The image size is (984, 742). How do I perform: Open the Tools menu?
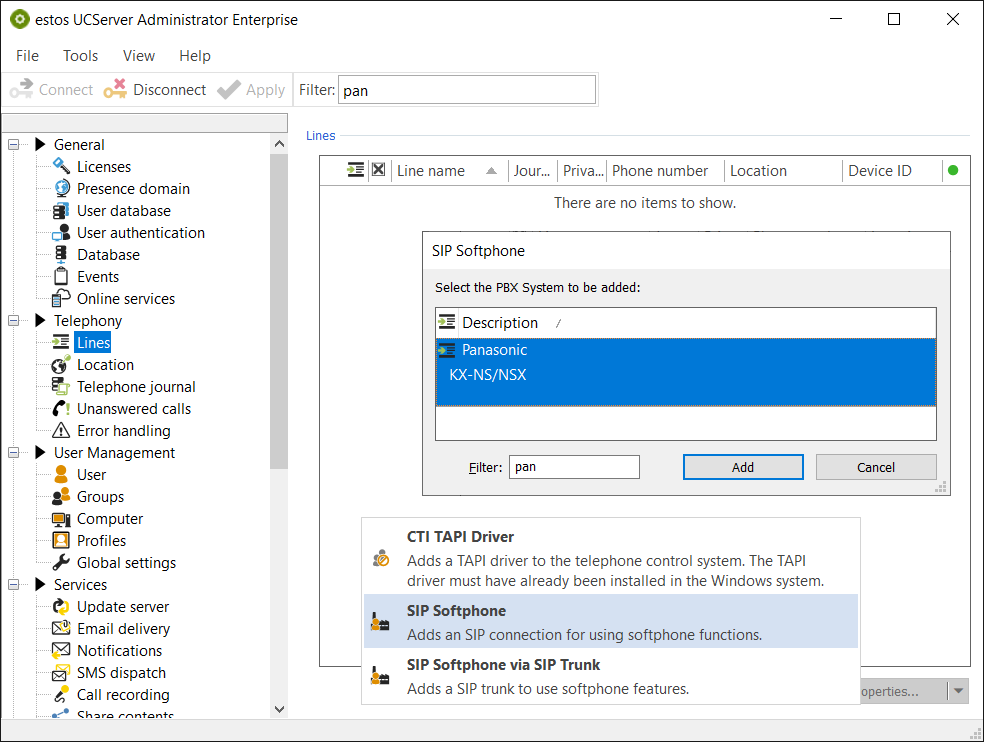80,56
